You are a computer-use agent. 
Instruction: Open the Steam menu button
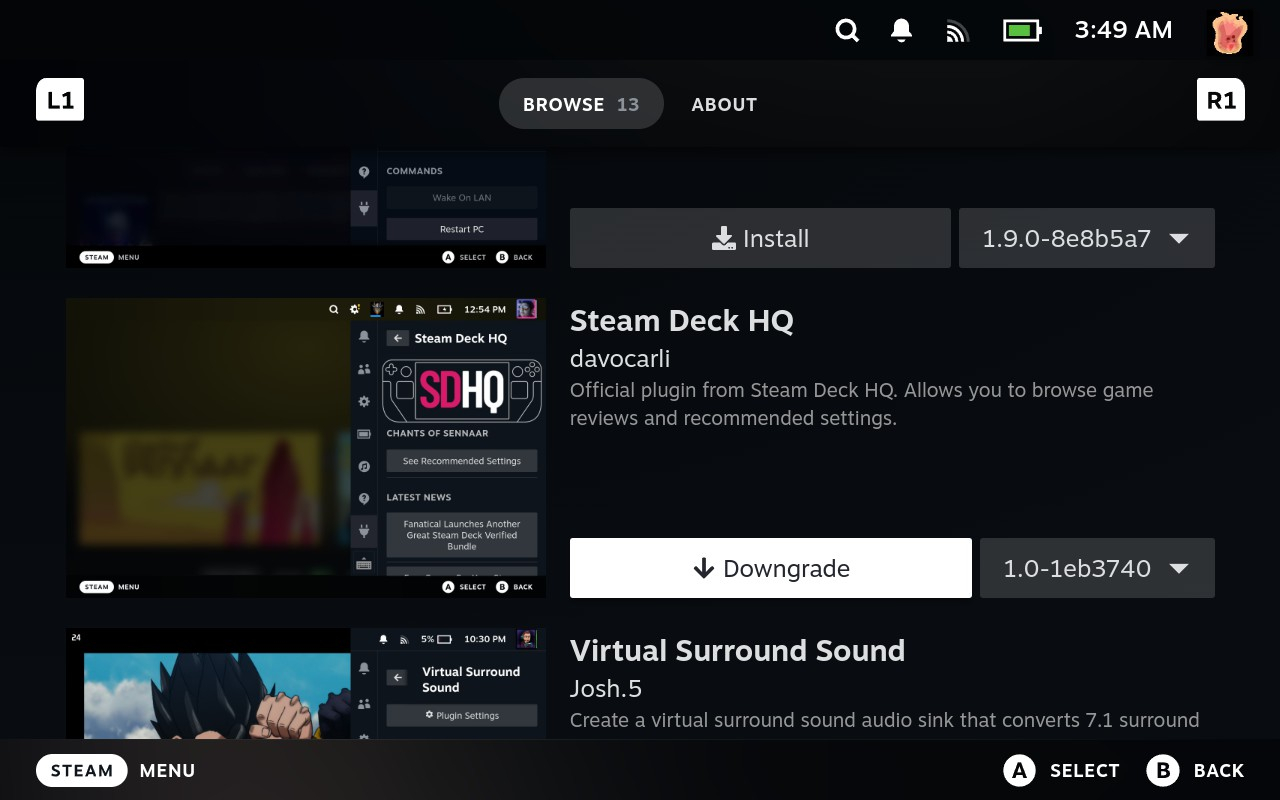82,770
